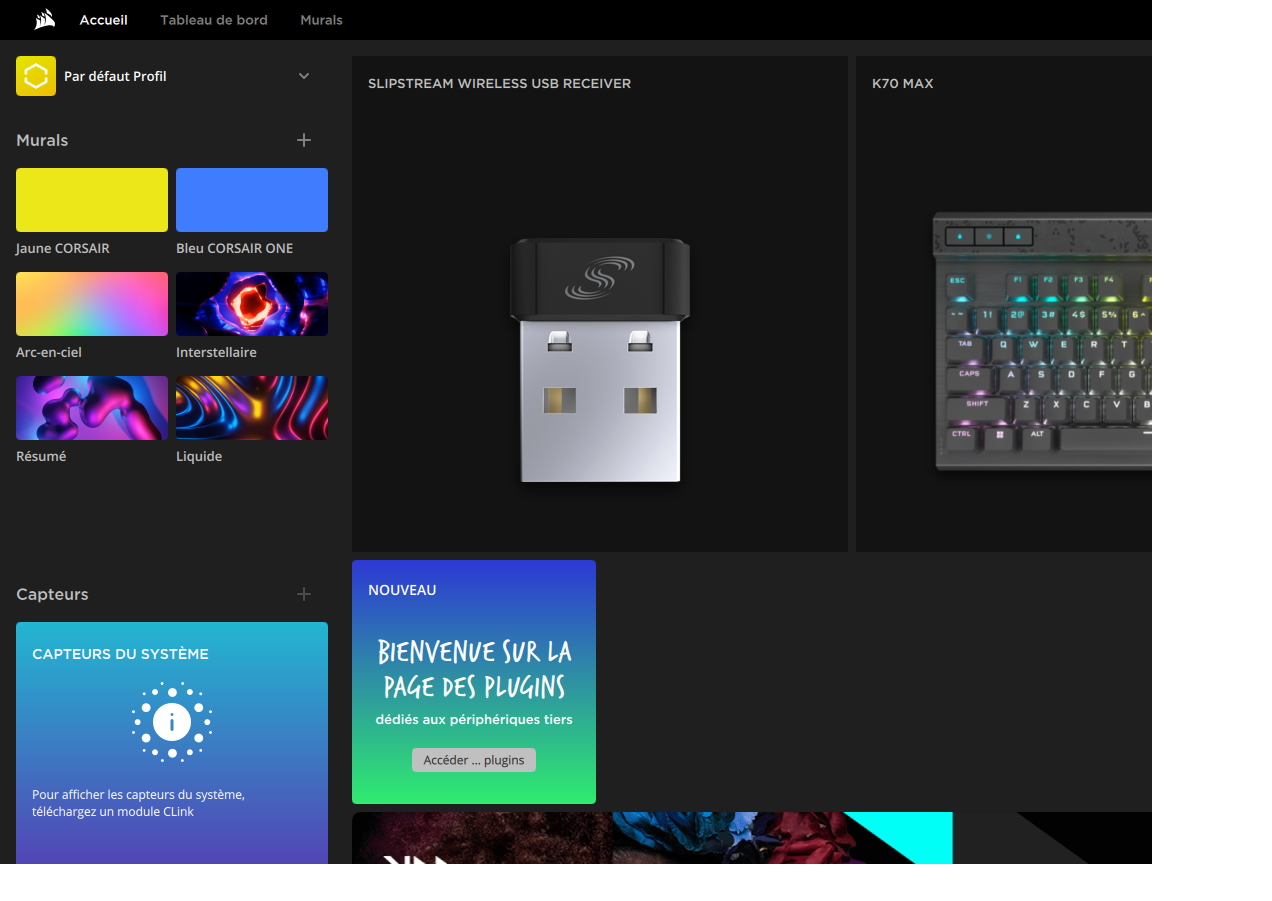Open the Murals tab in top bar

click(321, 20)
